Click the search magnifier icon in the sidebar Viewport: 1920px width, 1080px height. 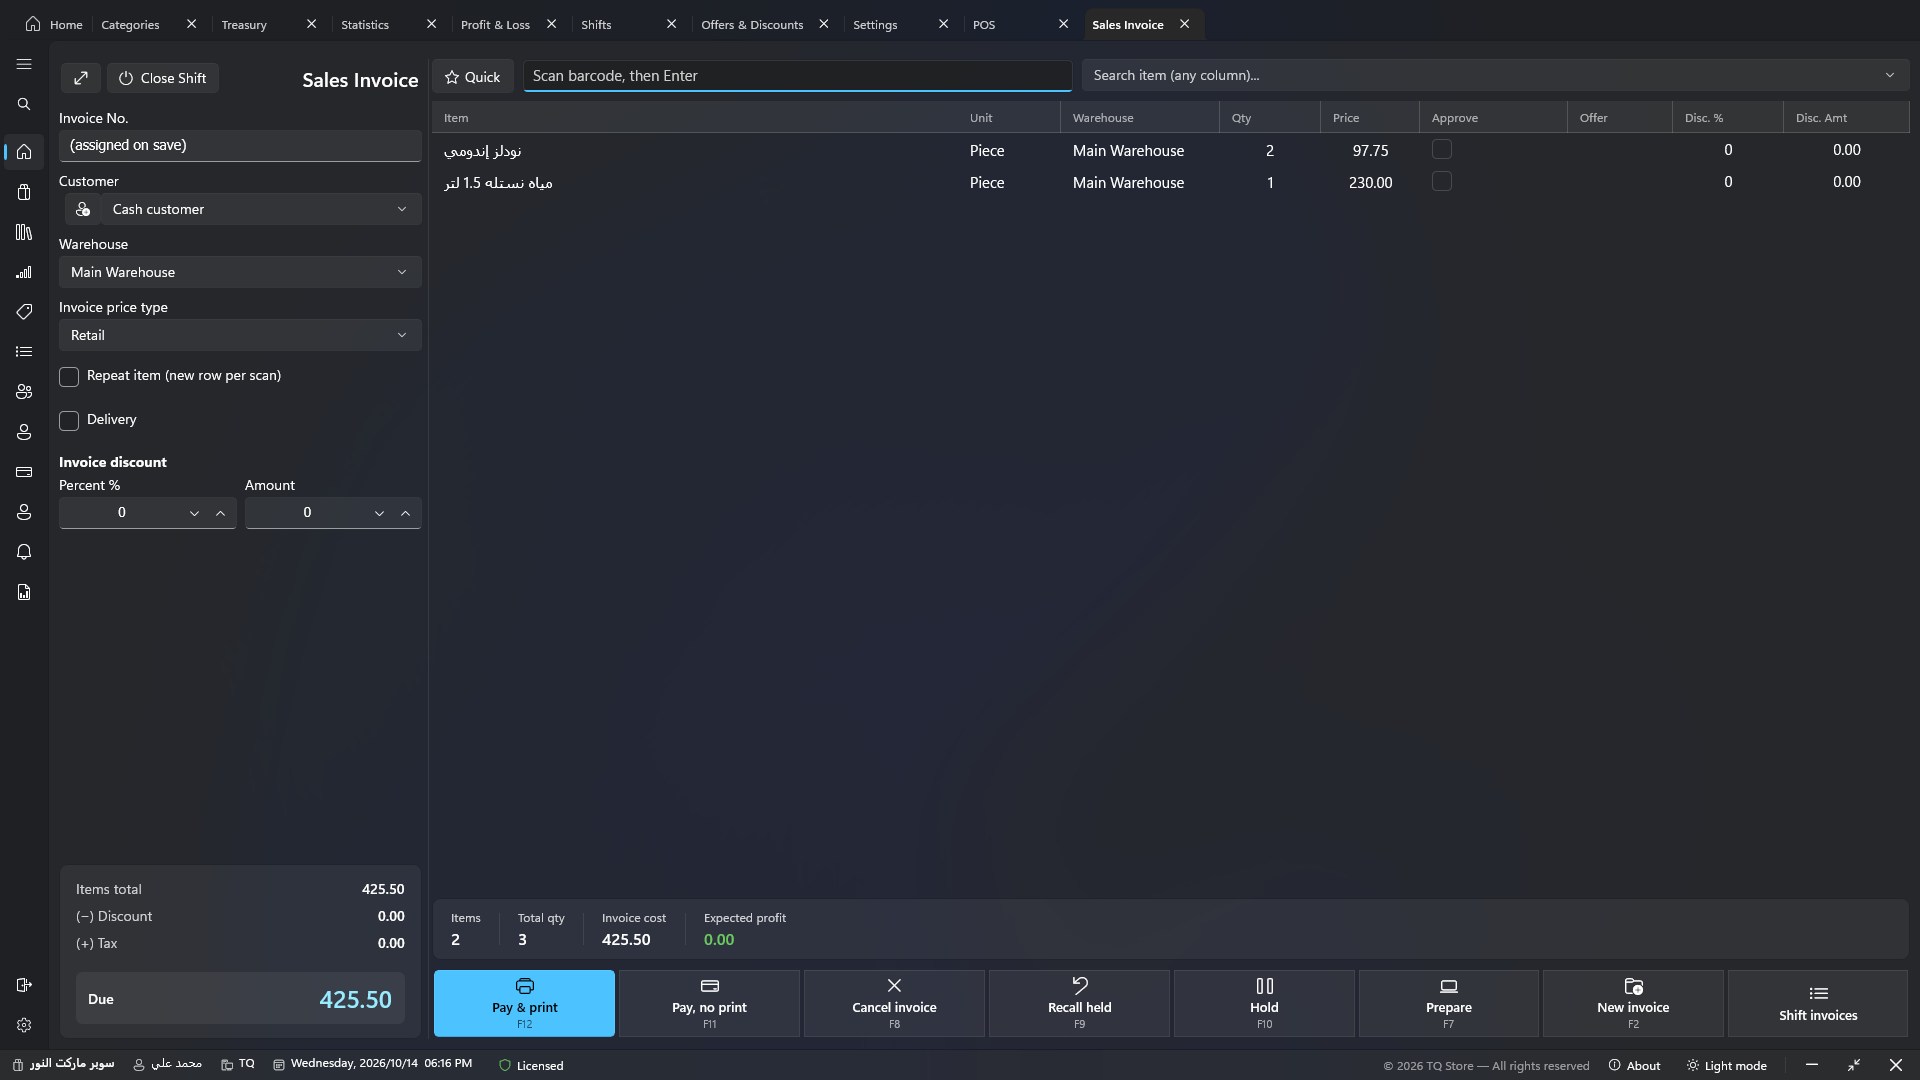[24, 104]
